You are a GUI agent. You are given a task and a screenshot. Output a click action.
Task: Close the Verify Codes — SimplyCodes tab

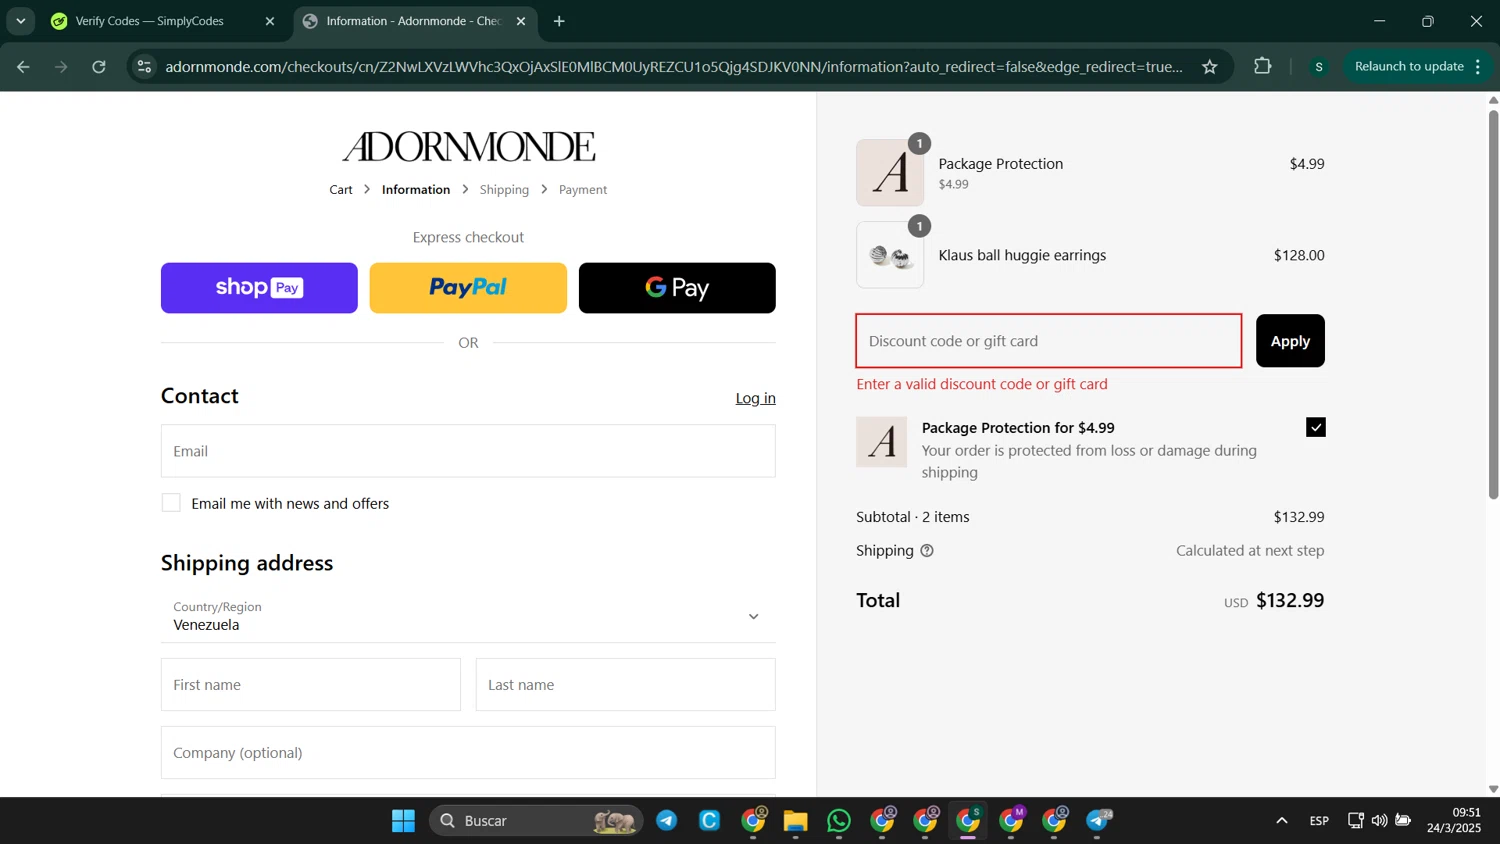[x=270, y=21]
